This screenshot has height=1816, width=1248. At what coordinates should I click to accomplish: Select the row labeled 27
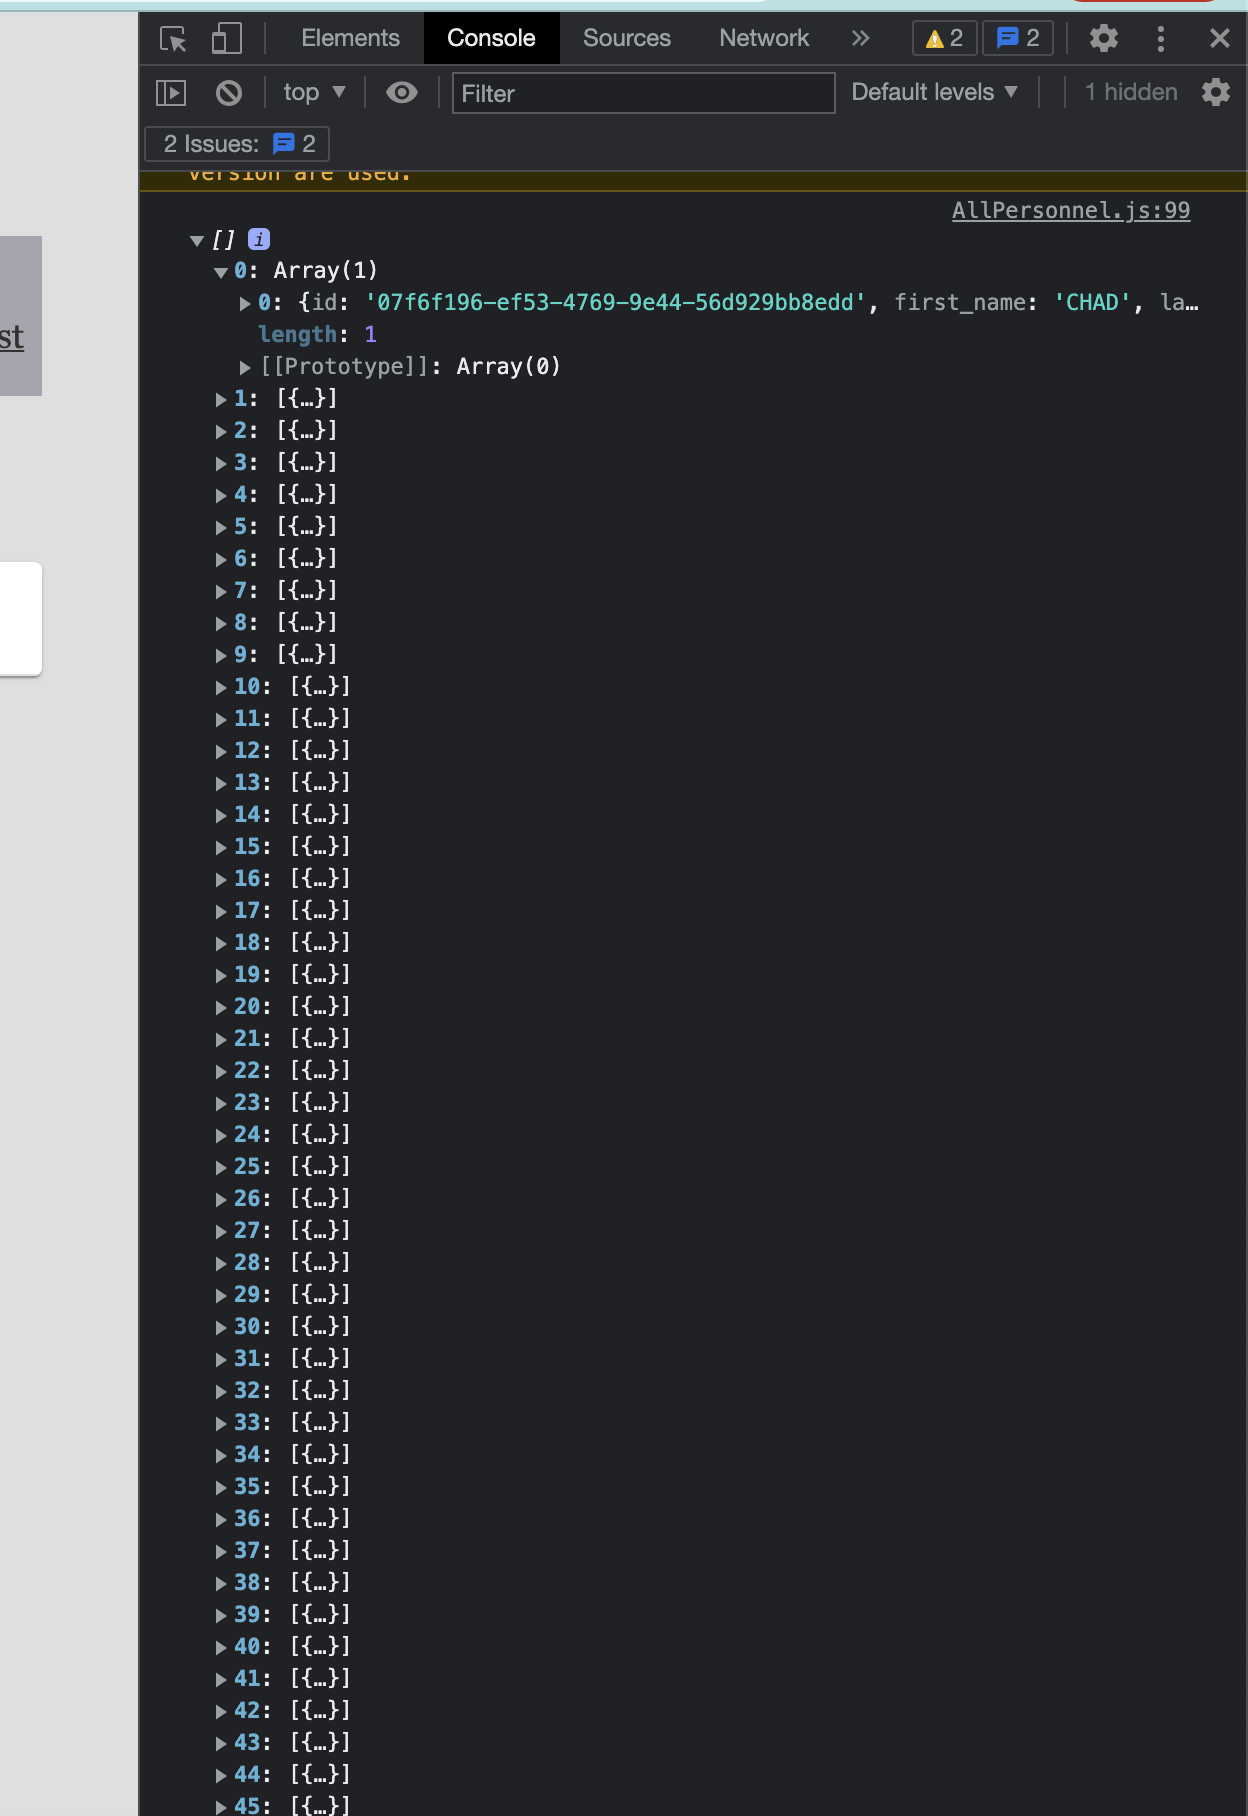click(283, 1230)
